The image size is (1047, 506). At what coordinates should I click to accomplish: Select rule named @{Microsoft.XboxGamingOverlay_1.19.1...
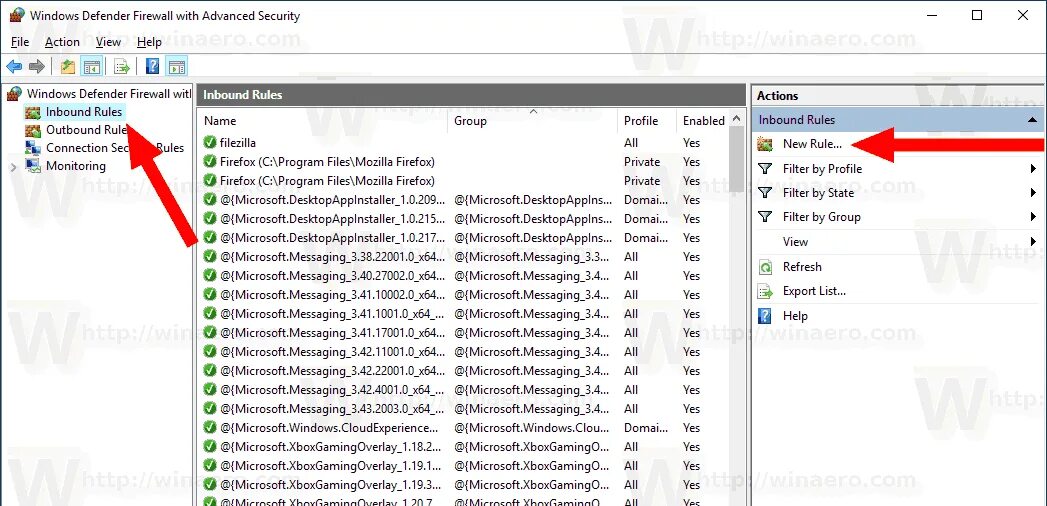point(331,466)
